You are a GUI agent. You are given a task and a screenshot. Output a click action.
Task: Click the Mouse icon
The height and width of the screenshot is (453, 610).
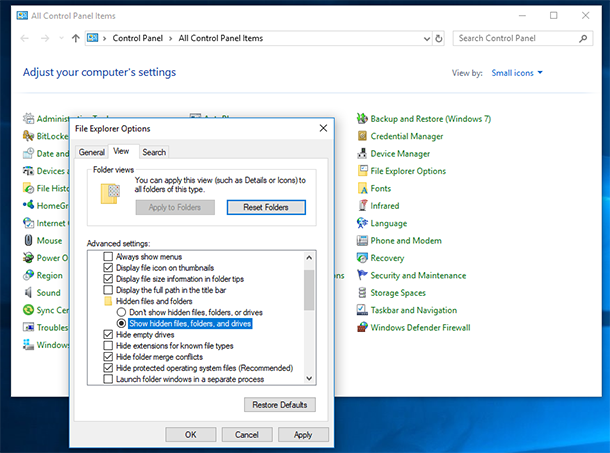(x=28, y=241)
